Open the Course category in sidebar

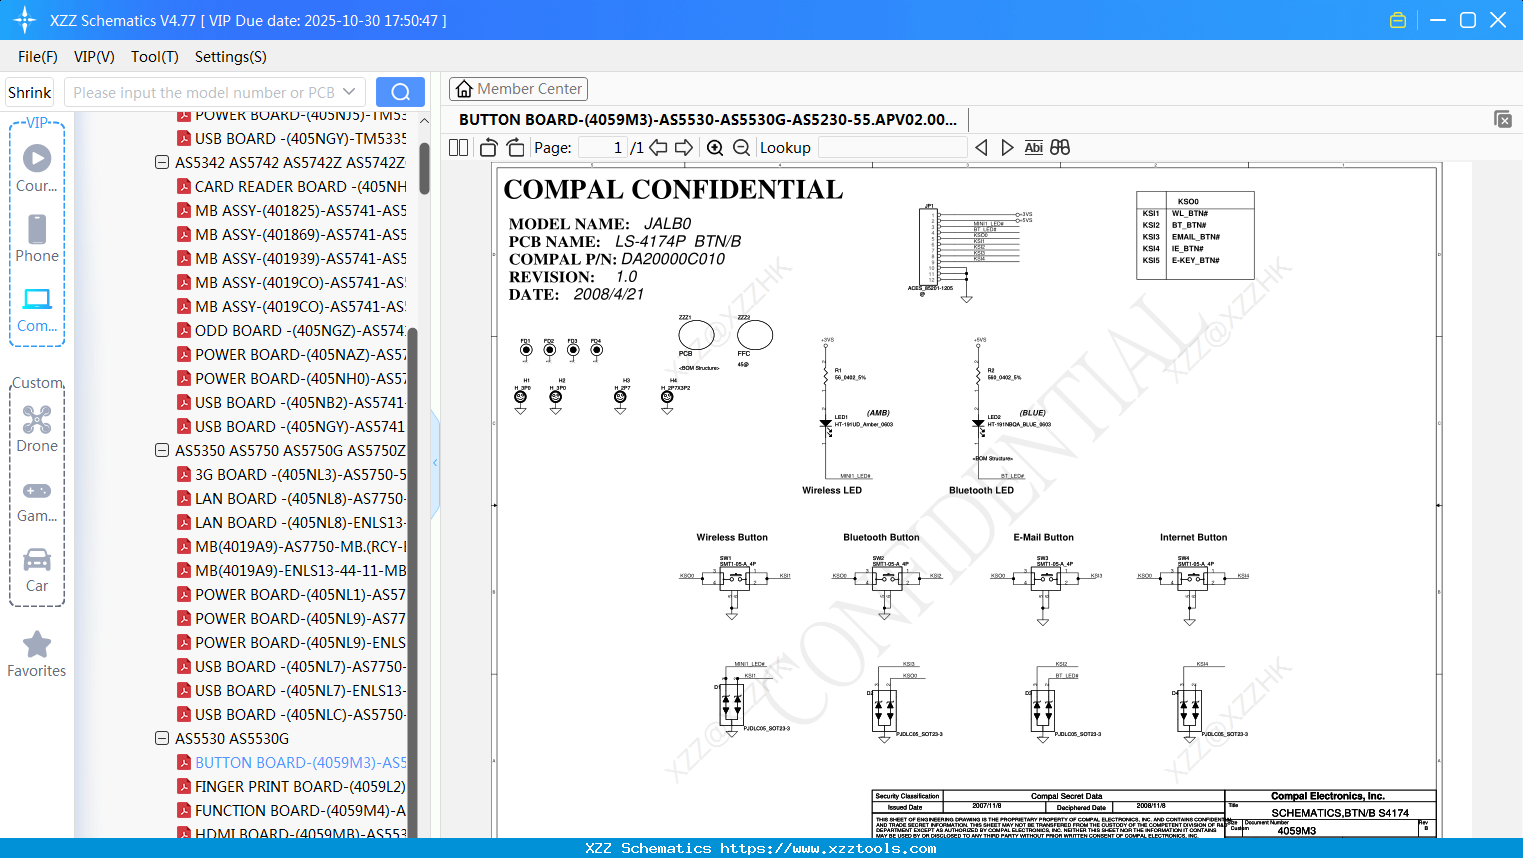[x=37, y=168]
